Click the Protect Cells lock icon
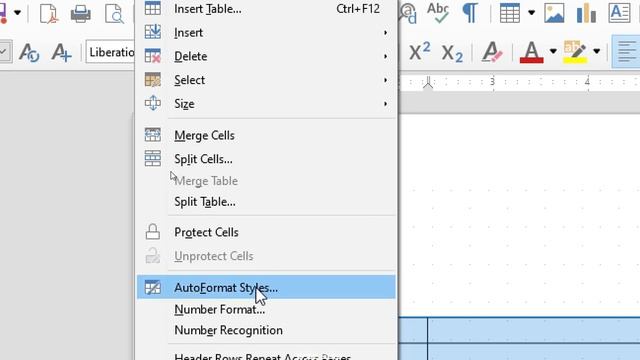 153,231
